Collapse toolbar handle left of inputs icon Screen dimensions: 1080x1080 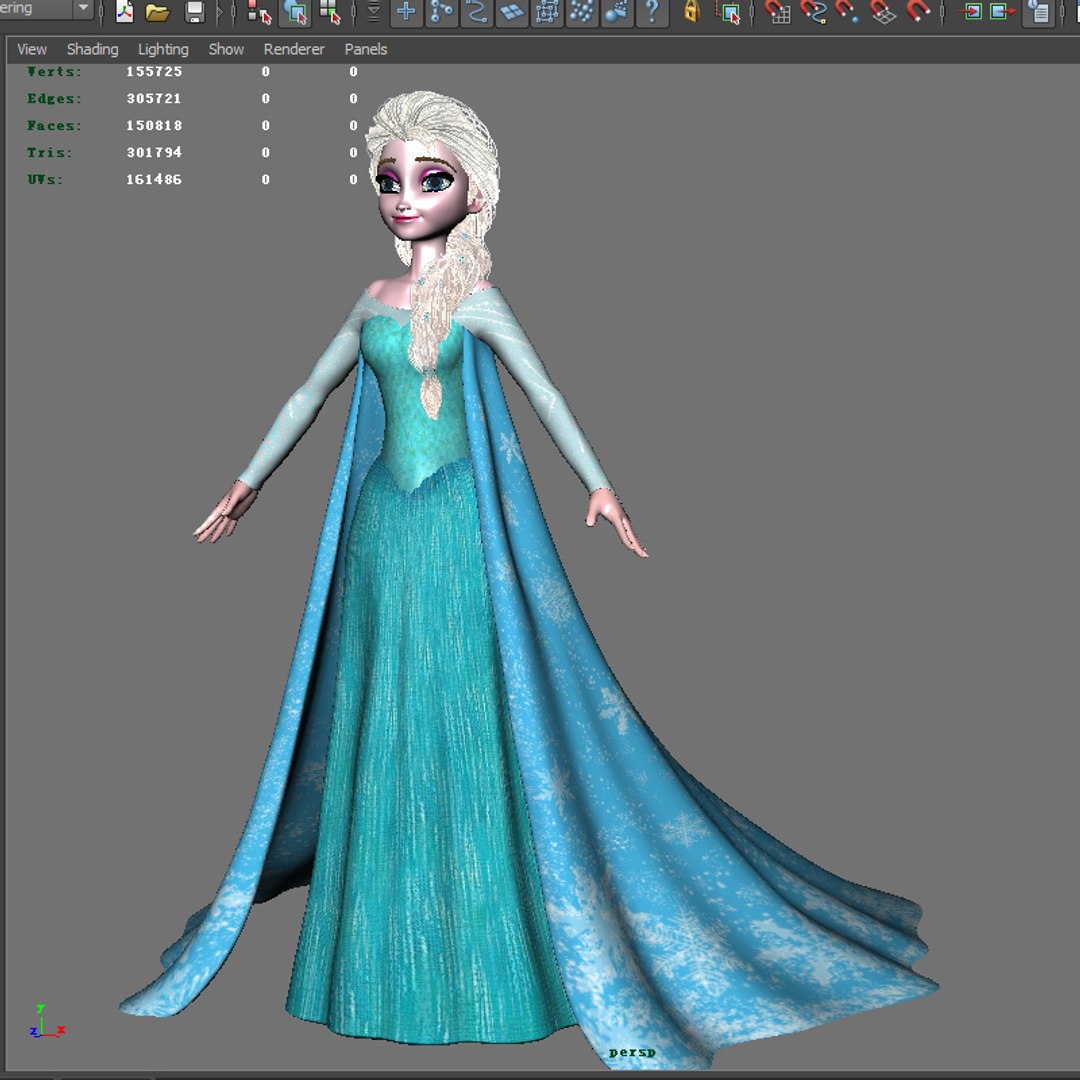[x=944, y=11]
